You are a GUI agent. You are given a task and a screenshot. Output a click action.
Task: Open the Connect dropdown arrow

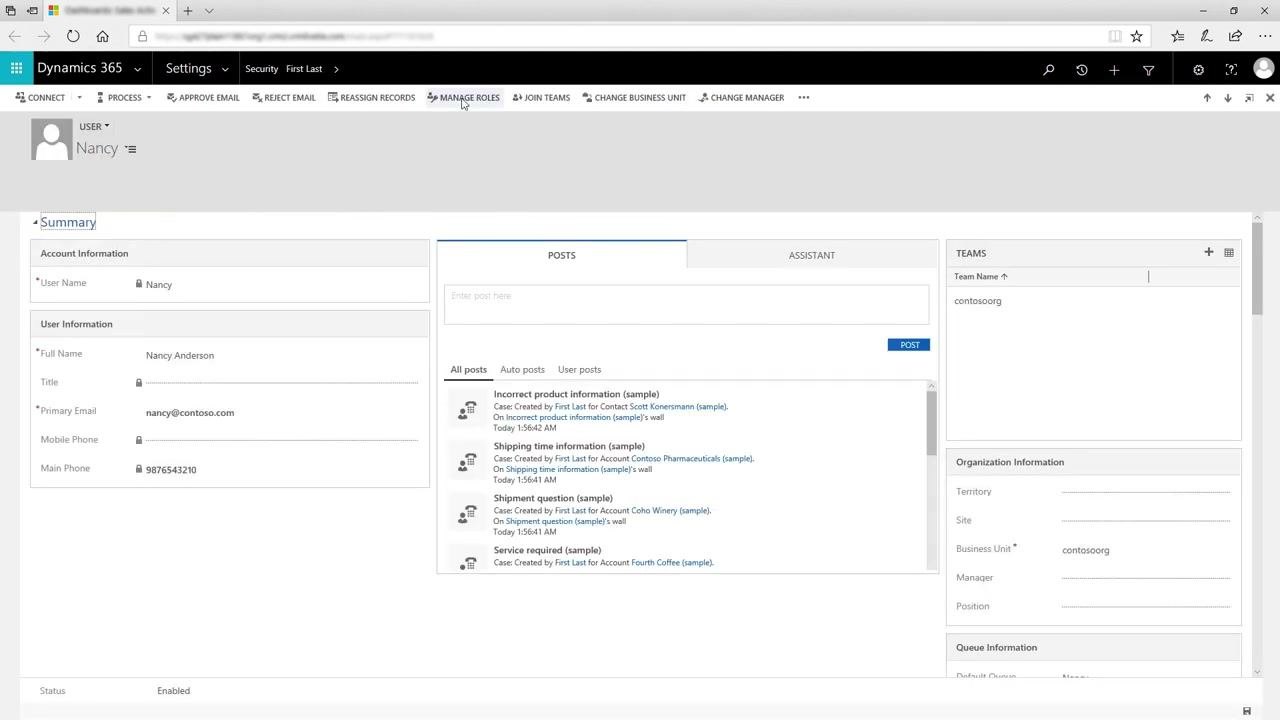click(79, 98)
